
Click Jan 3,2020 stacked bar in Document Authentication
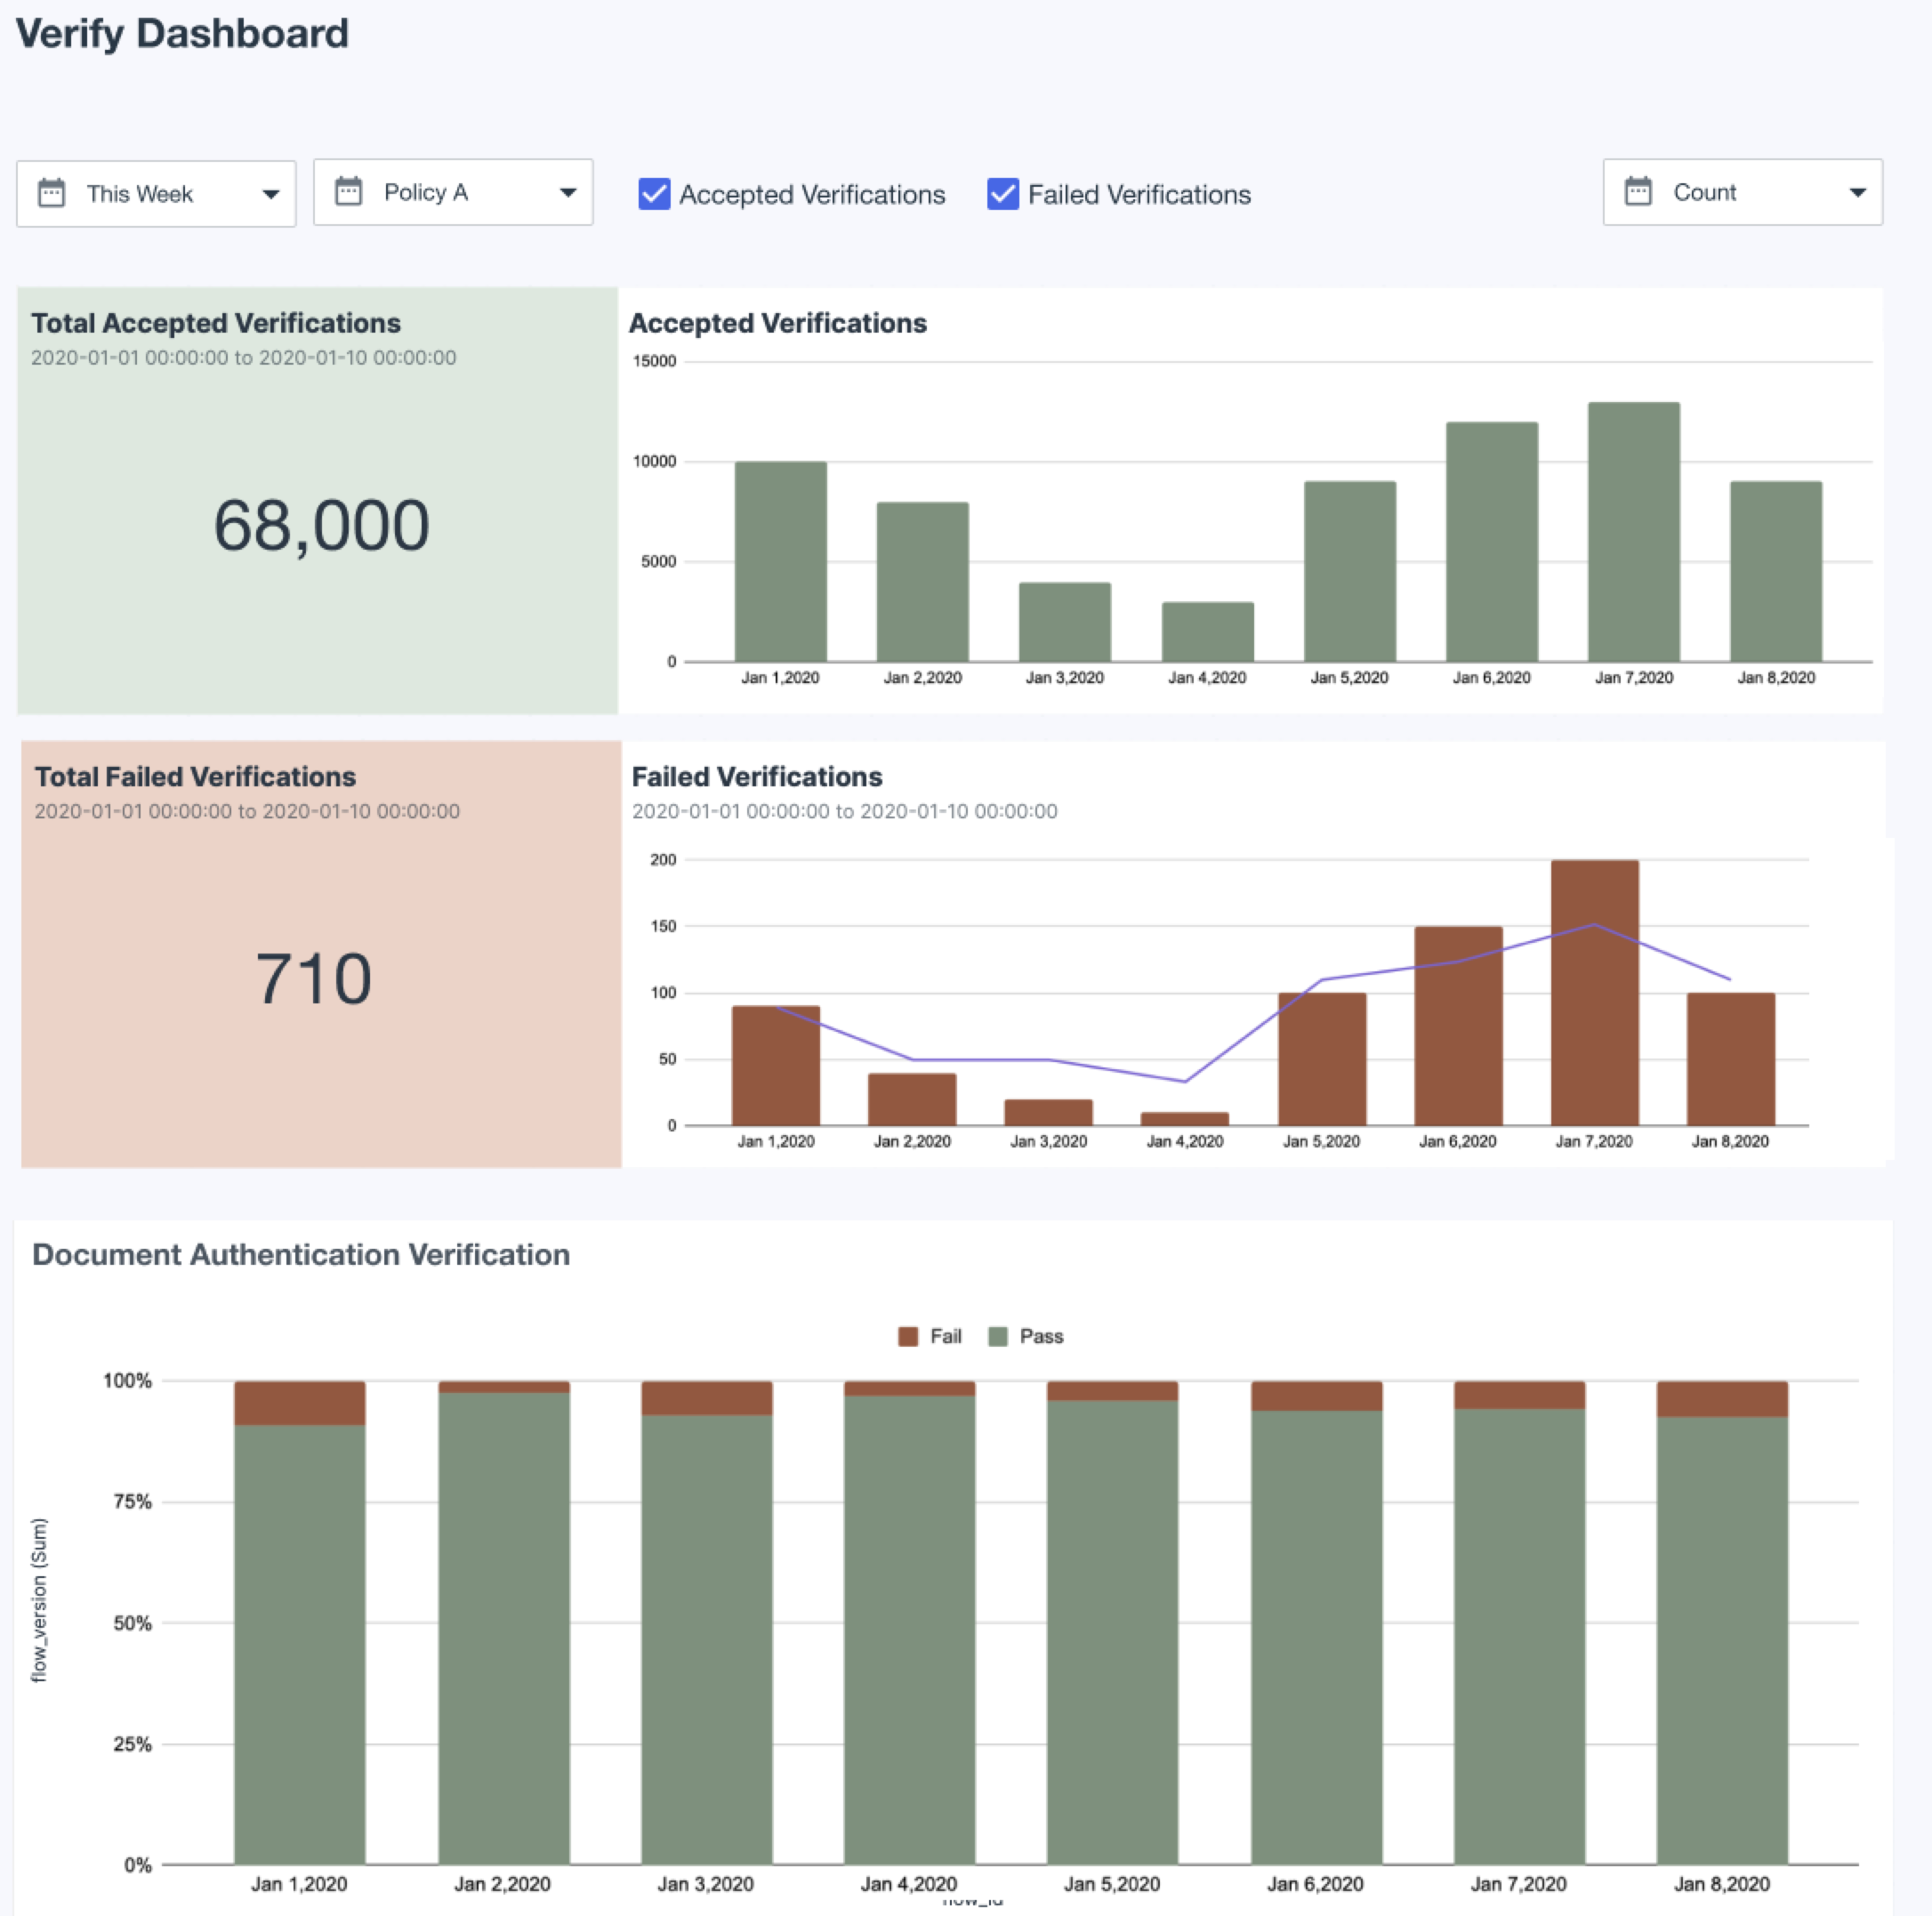[706, 1622]
